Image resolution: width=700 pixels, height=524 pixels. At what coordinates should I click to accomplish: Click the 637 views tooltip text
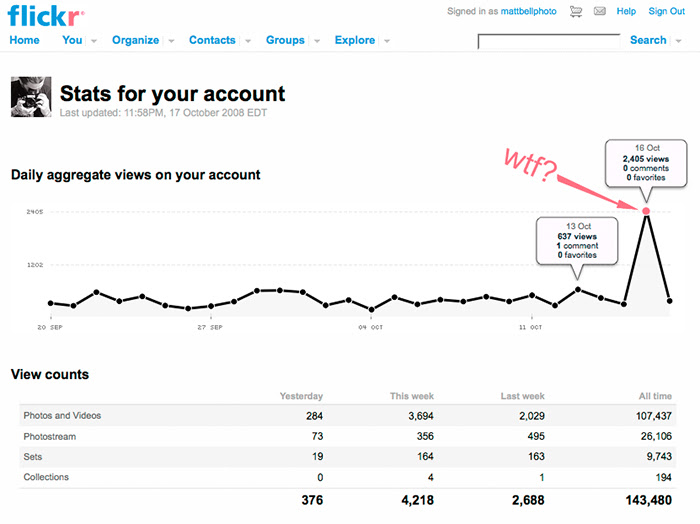pyautogui.click(x=577, y=237)
